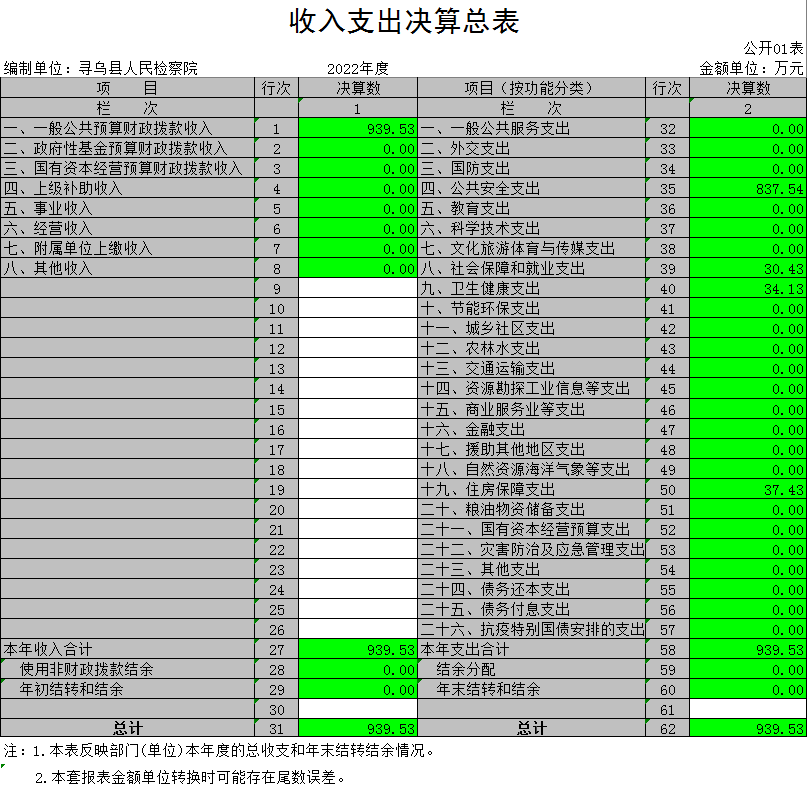Select 八、社会保障和就业支出 cell
This screenshot has width=807, height=790.
pos(532,269)
